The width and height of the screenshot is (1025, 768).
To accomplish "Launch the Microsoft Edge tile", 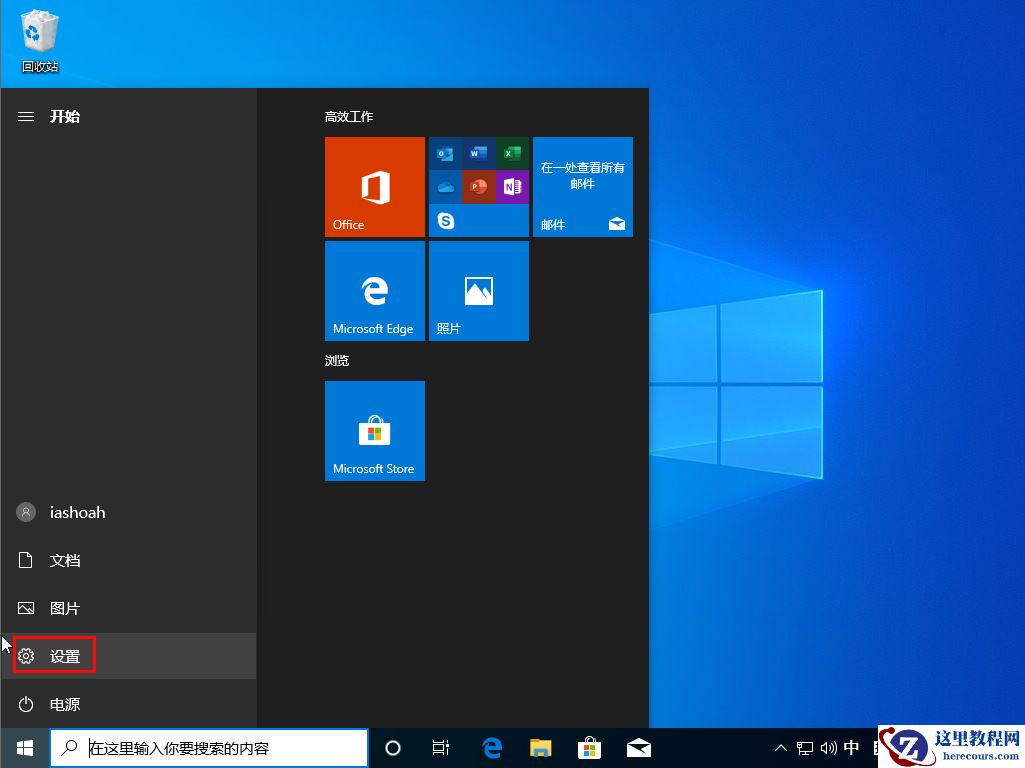I will (374, 290).
